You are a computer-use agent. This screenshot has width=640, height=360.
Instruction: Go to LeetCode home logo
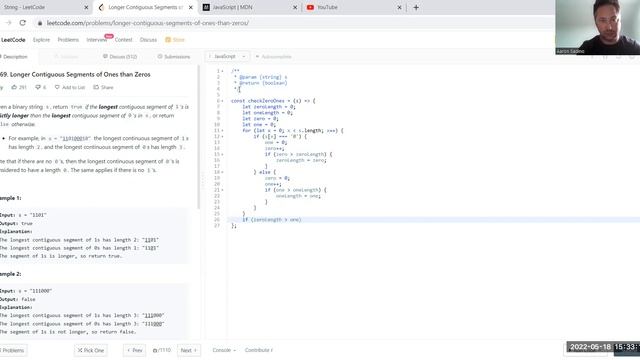point(13,40)
